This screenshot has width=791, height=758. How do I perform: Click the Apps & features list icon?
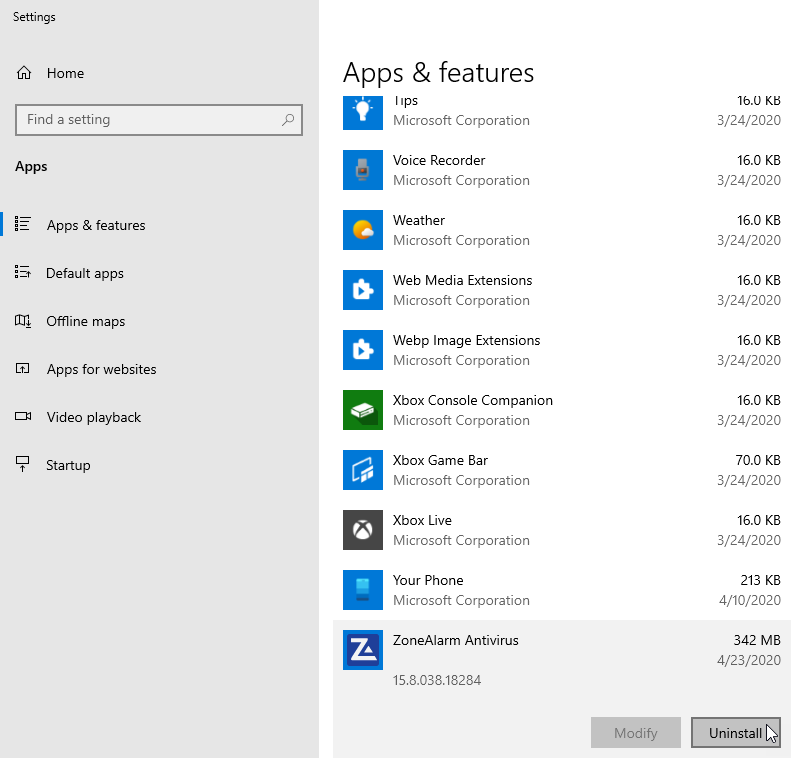tap(23, 224)
